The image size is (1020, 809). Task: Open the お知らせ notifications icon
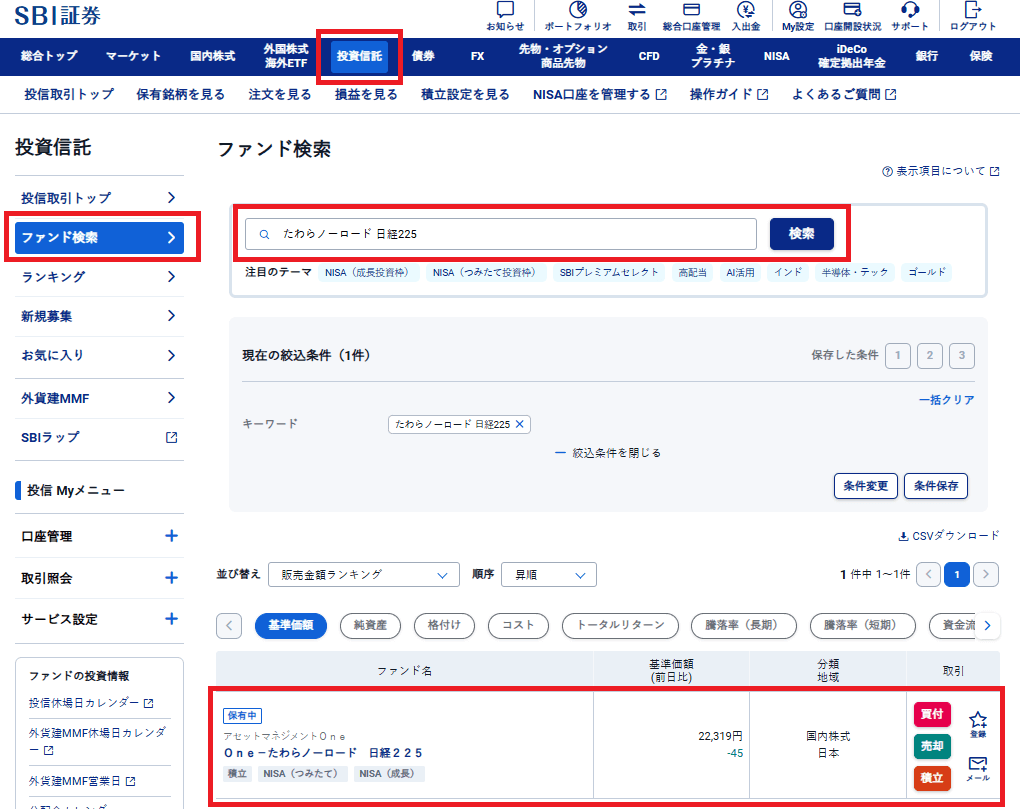pyautogui.click(x=505, y=10)
